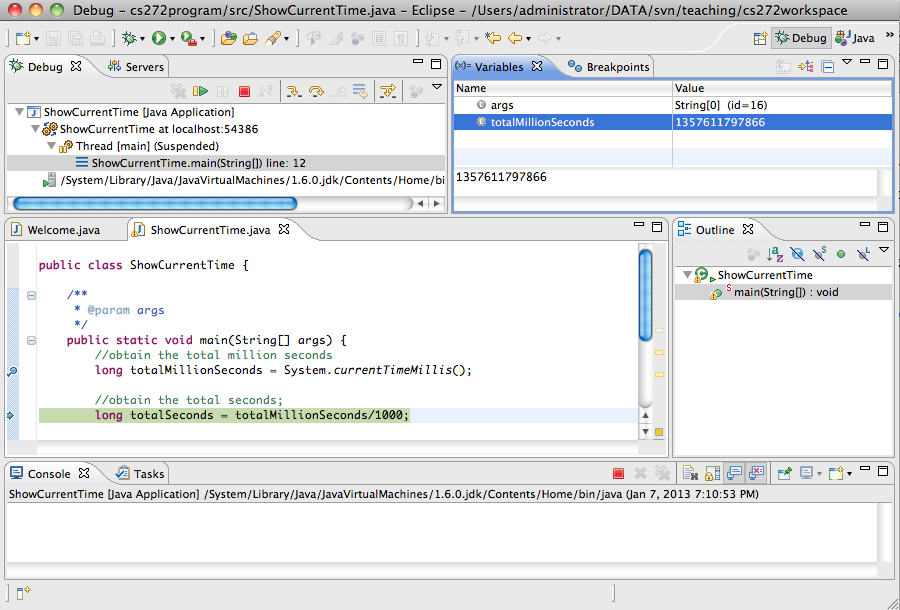
Task: Click the Open Console icon
Action: pos(836,473)
